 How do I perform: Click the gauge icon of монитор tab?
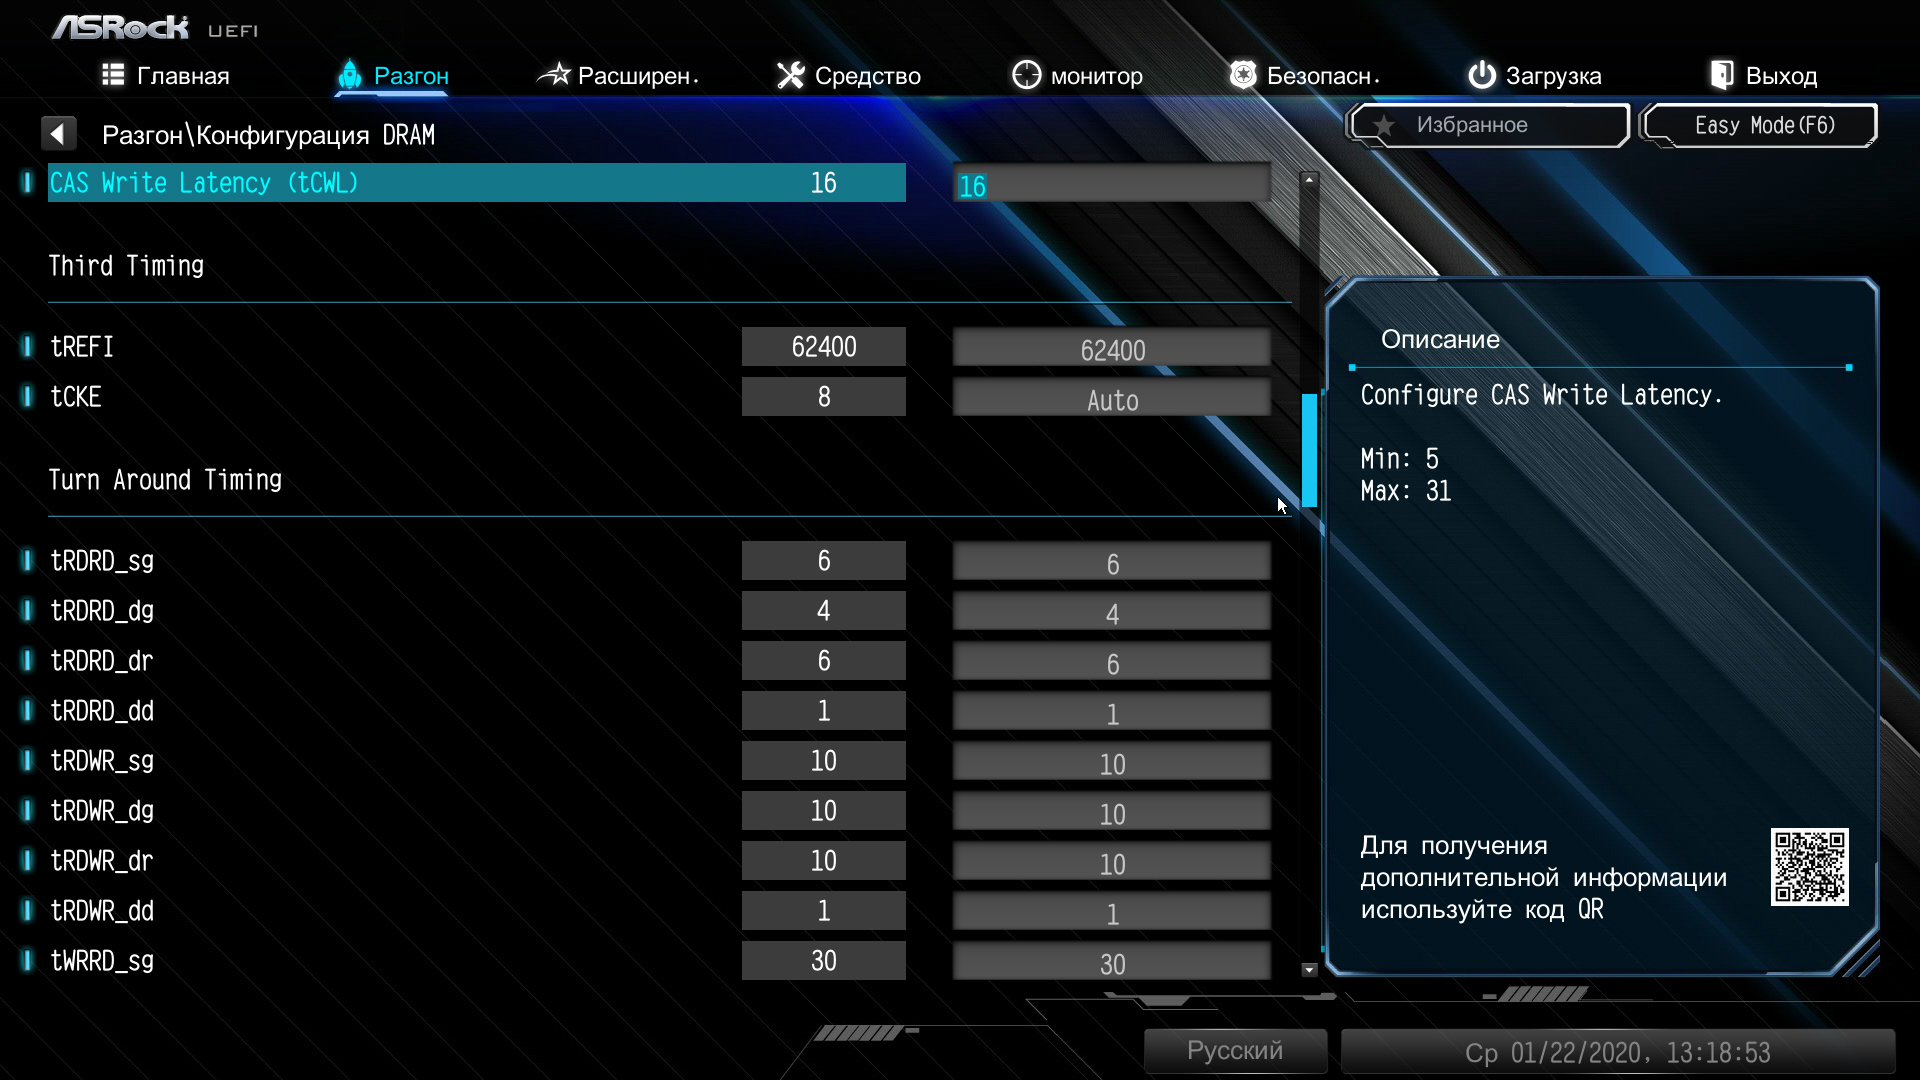tap(1026, 75)
